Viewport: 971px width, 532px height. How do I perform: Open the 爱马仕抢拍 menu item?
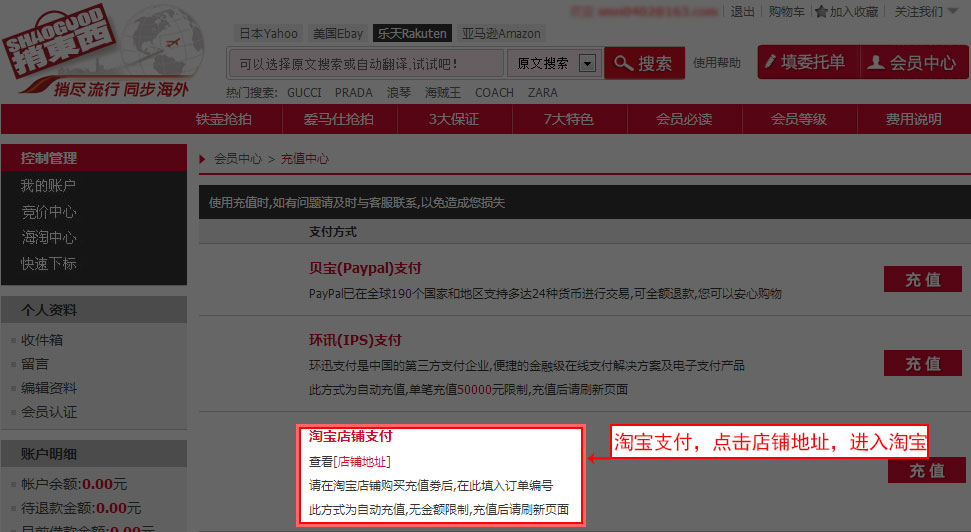click(339, 119)
